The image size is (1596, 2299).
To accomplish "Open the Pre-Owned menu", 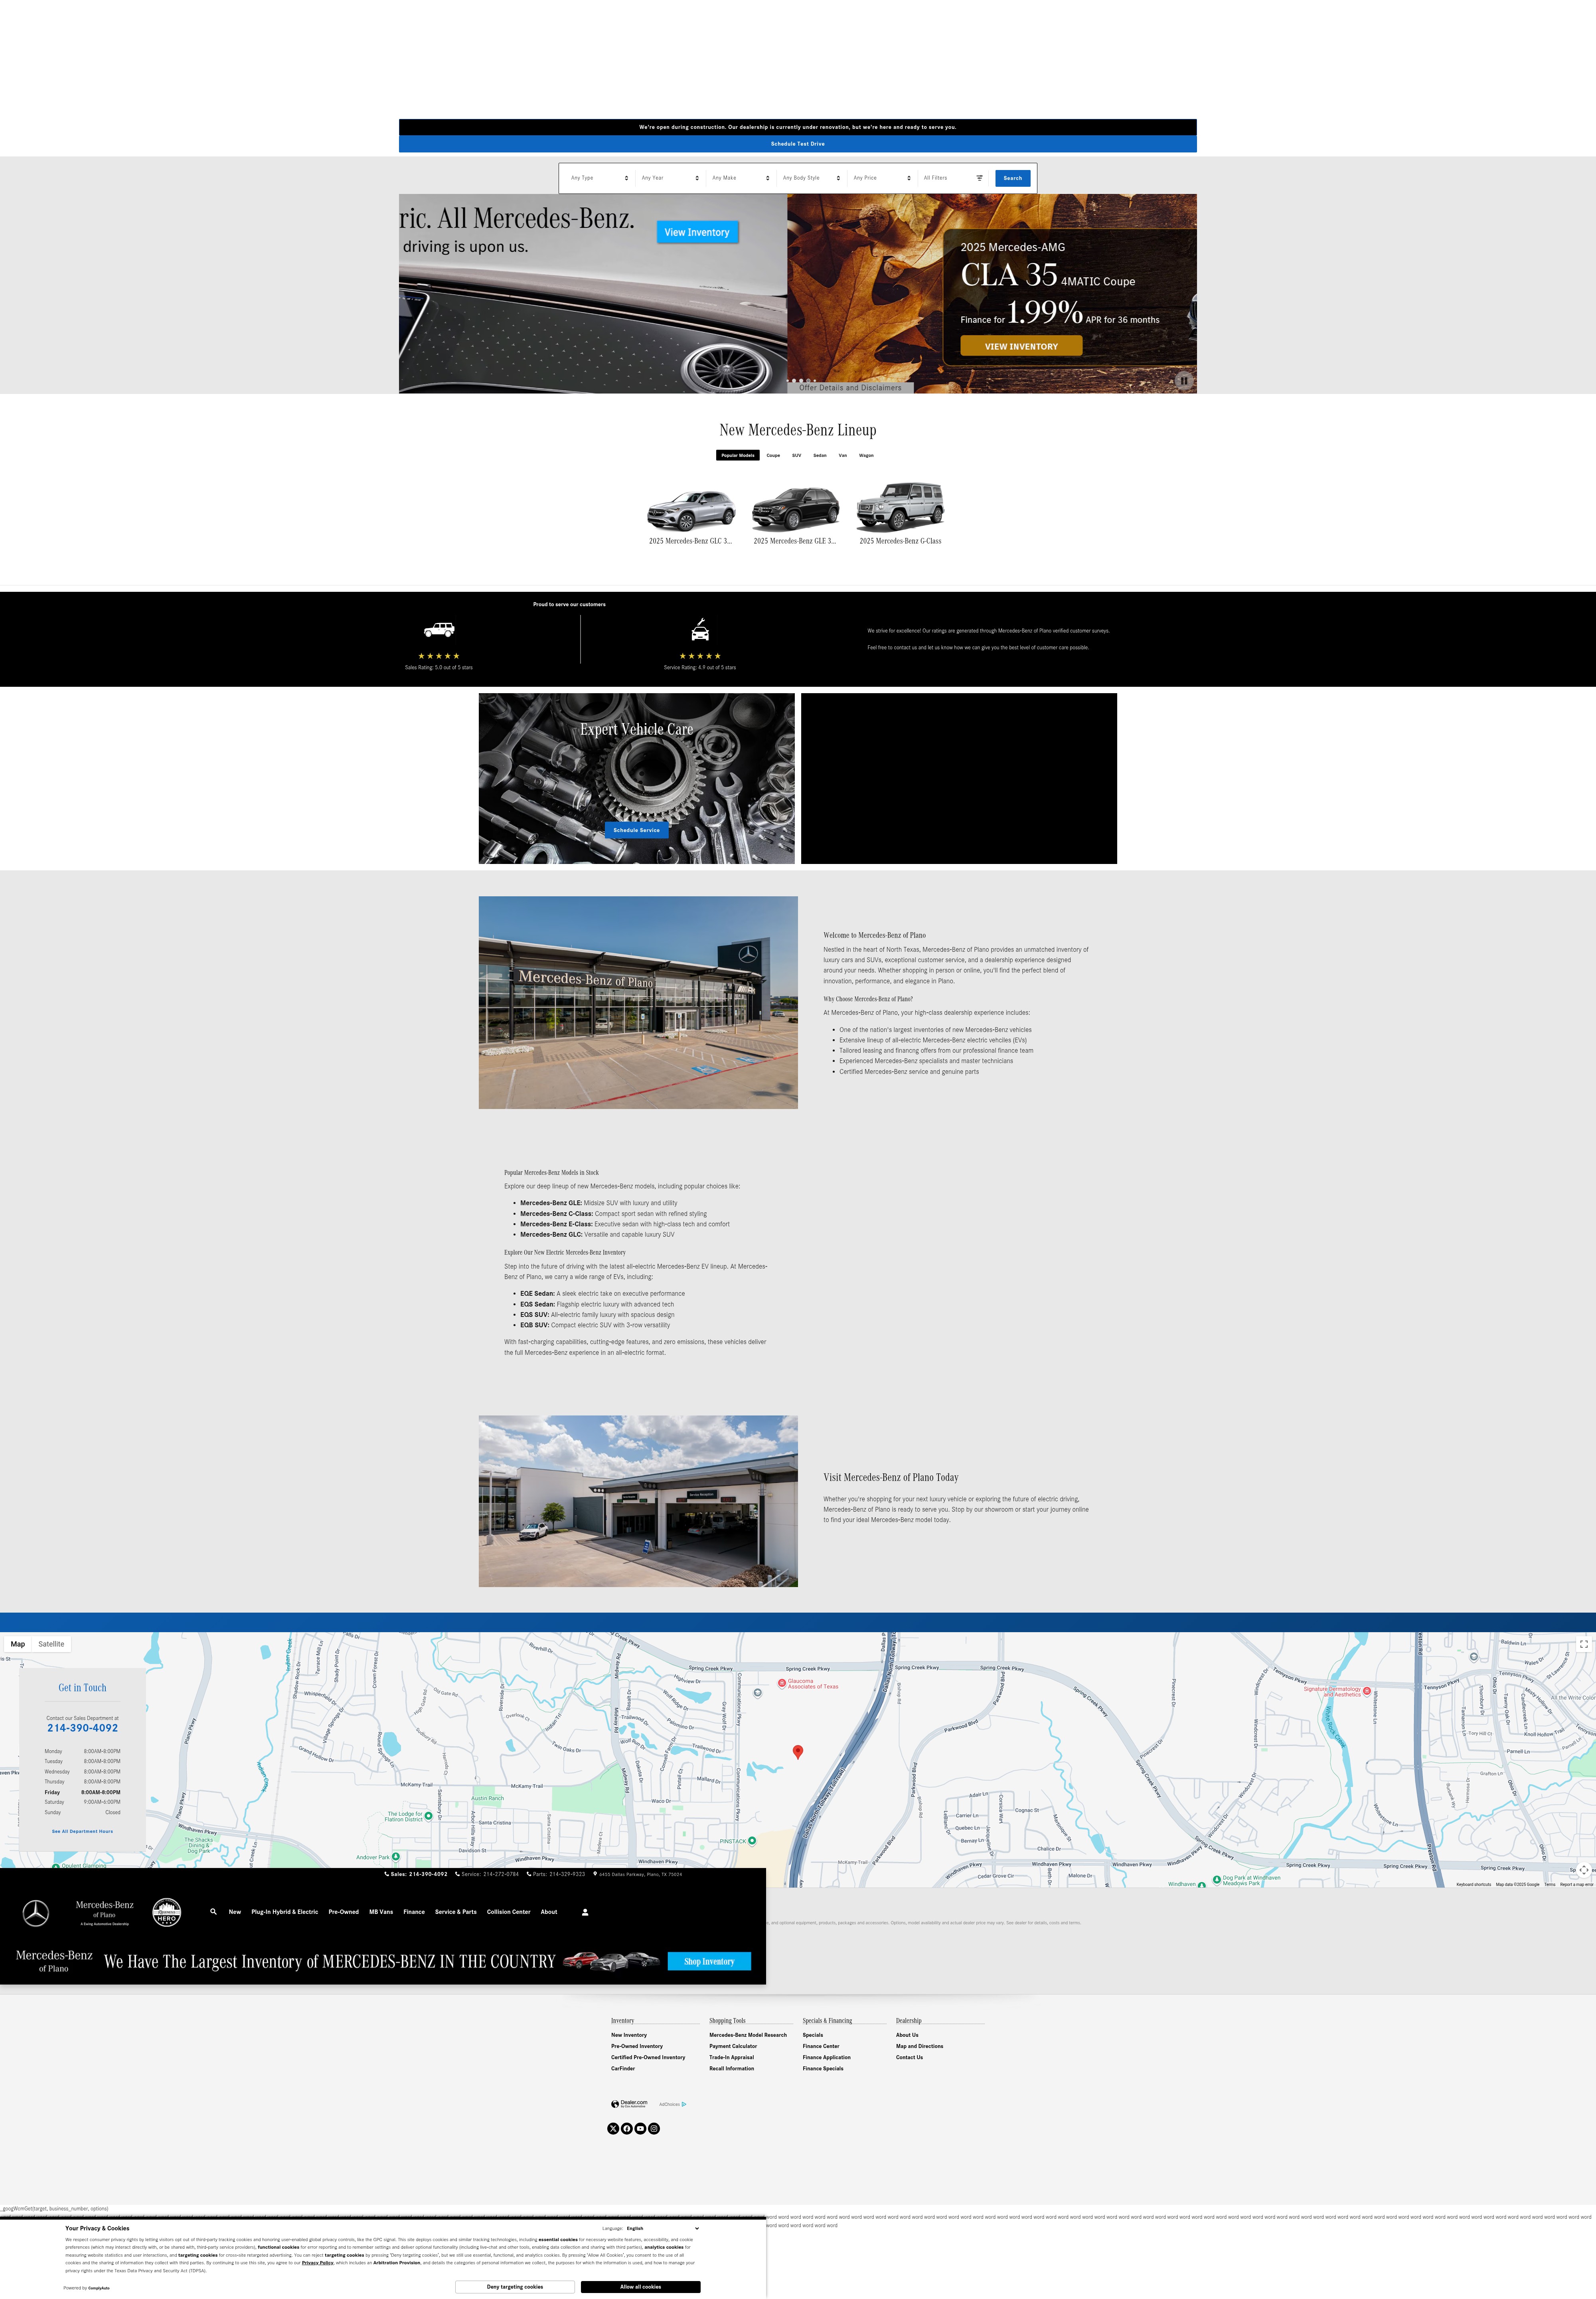I will tap(344, 1912).
